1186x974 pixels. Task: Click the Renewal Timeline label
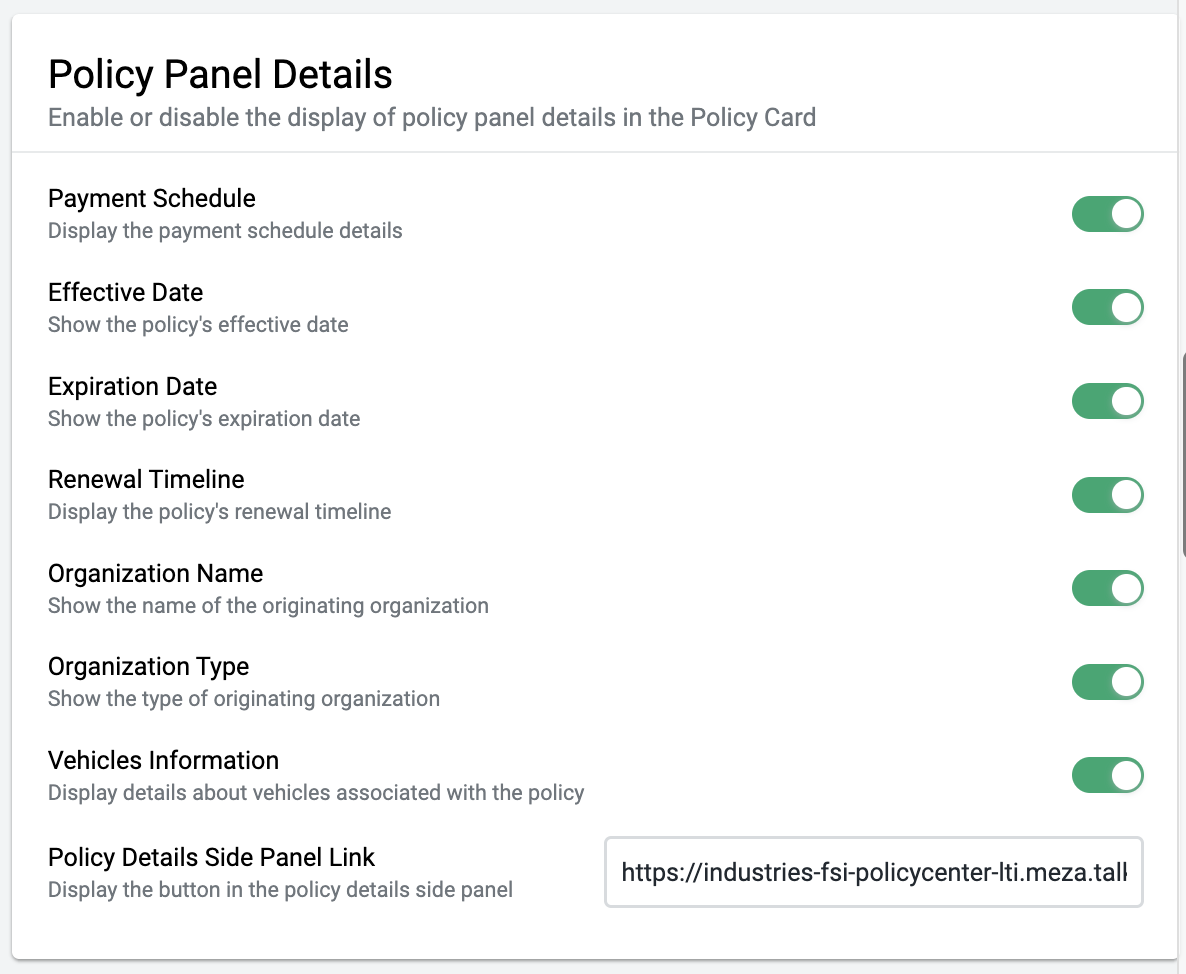[146, 479]
